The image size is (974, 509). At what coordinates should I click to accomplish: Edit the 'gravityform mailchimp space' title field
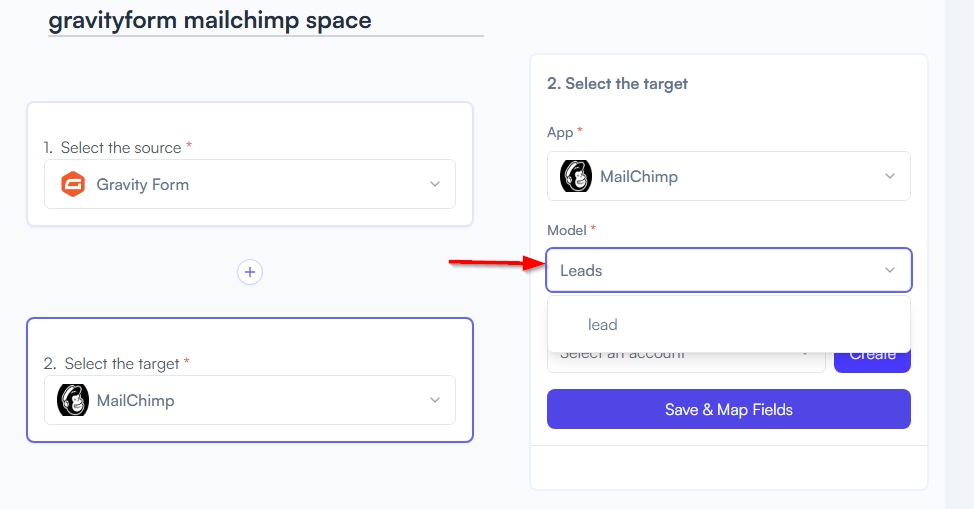click(266, 21)
